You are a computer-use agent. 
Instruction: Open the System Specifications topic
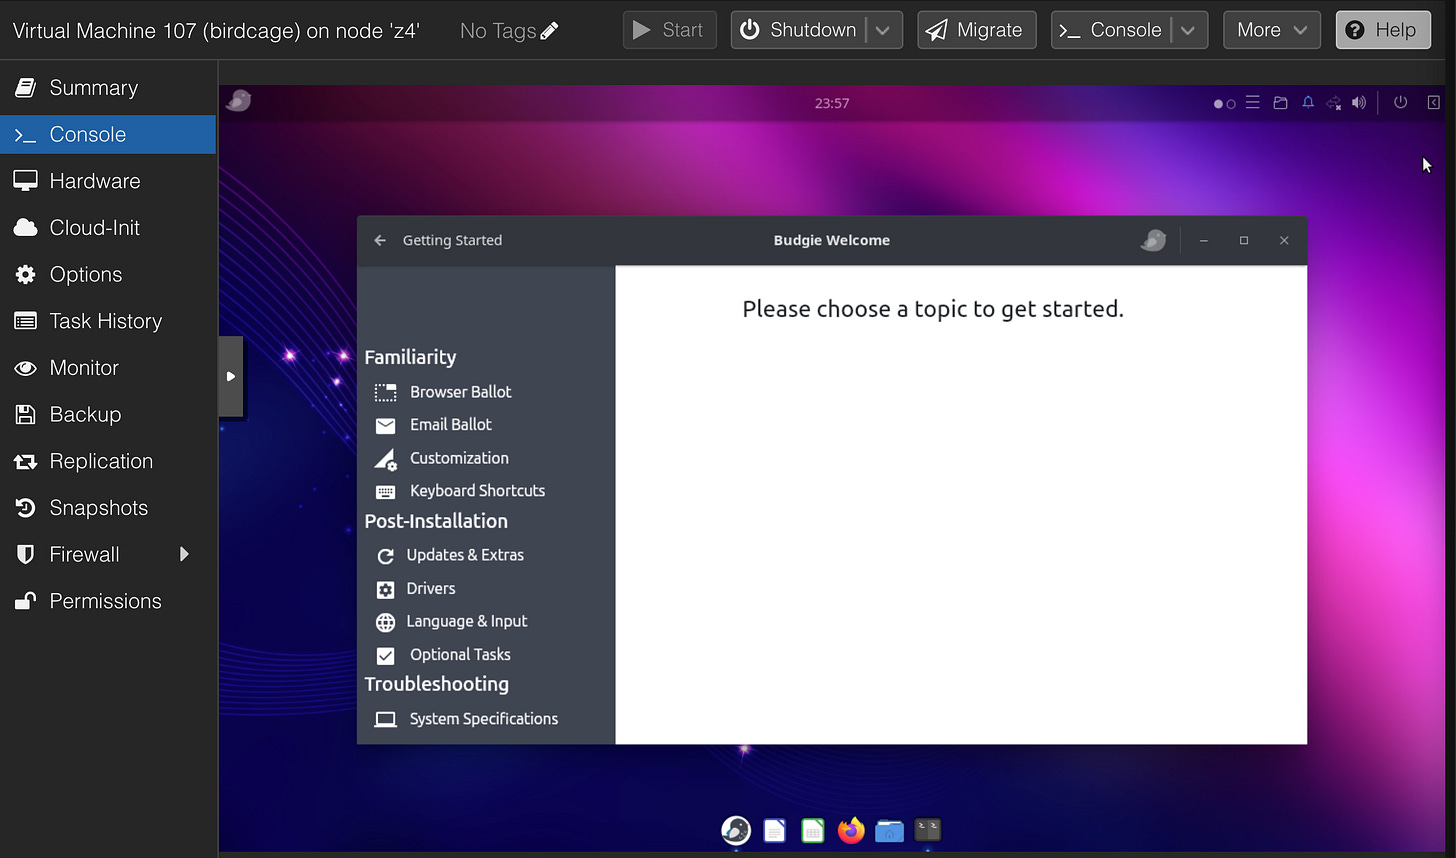point(486,719)
